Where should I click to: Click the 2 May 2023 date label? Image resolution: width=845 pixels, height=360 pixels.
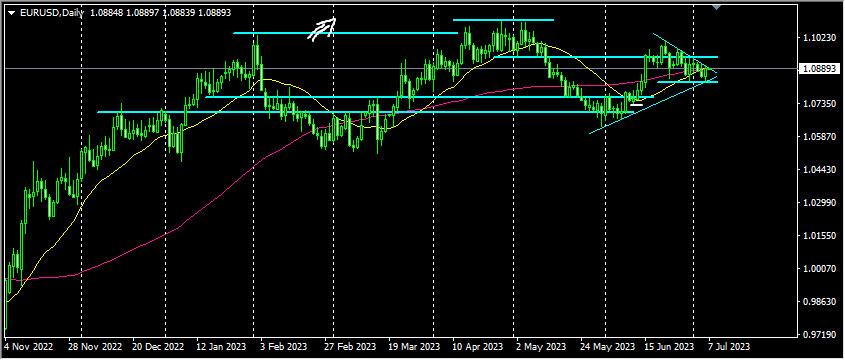541,345
